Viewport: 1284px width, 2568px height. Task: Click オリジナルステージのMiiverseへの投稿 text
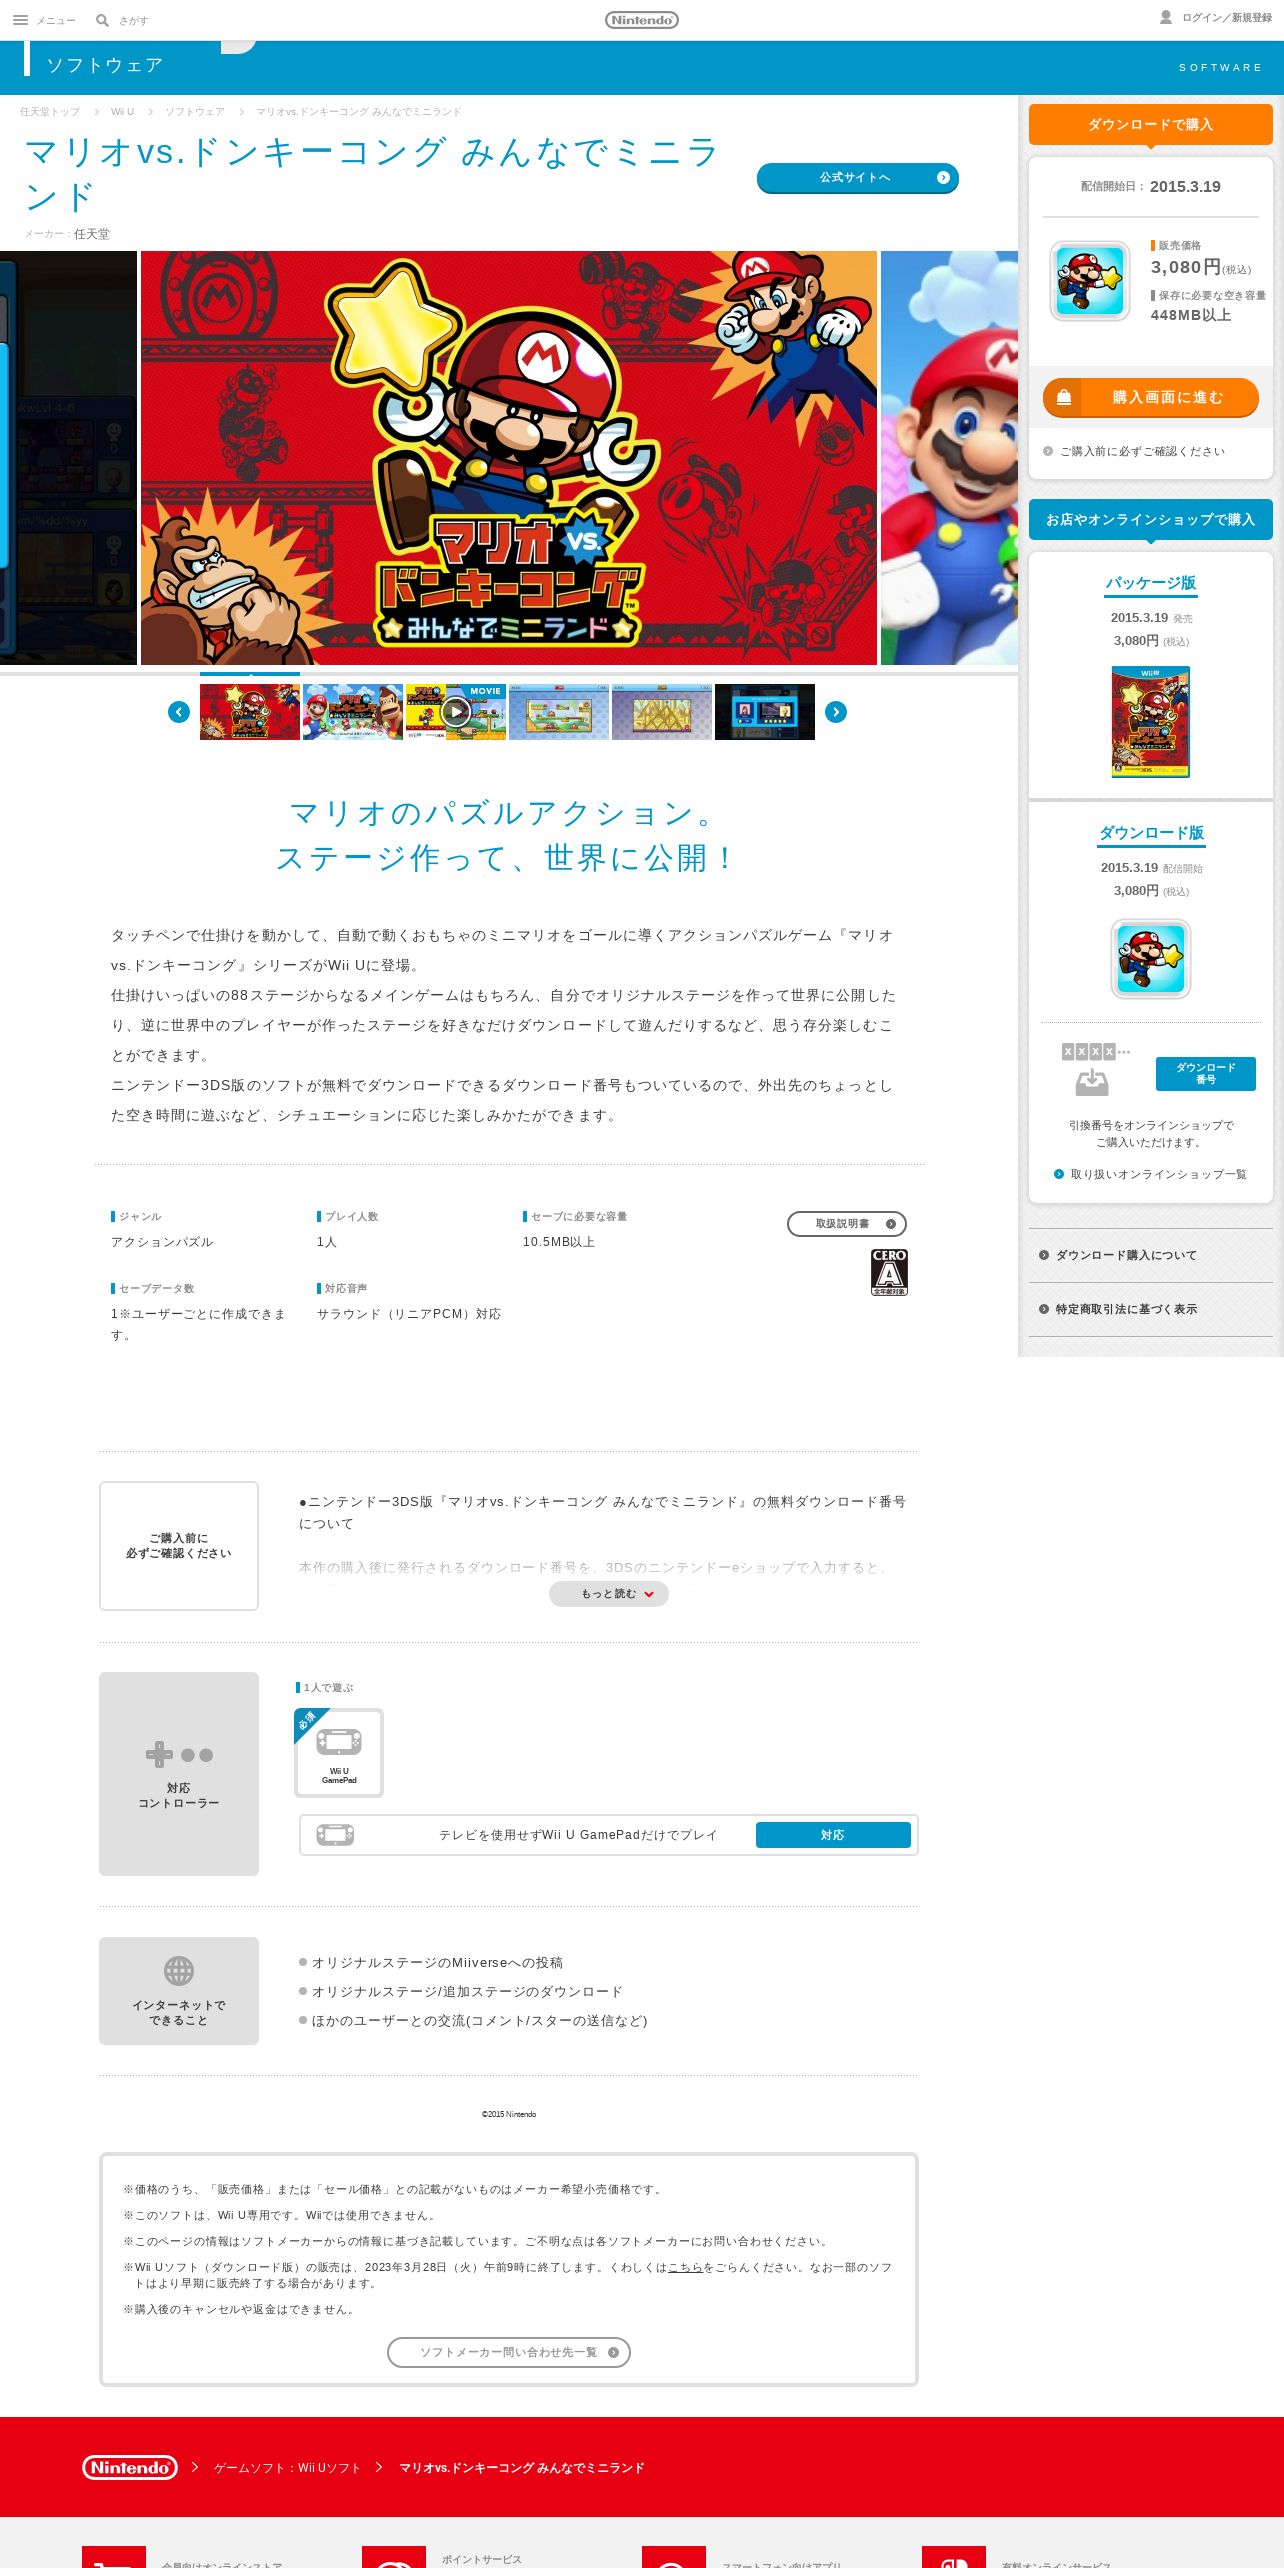(437, 1963)
